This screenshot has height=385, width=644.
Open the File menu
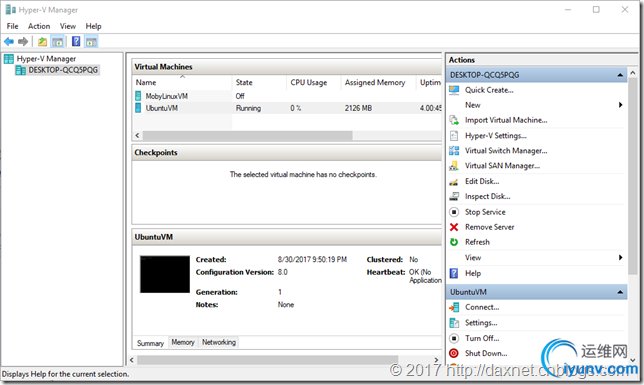tap(12, 26)
